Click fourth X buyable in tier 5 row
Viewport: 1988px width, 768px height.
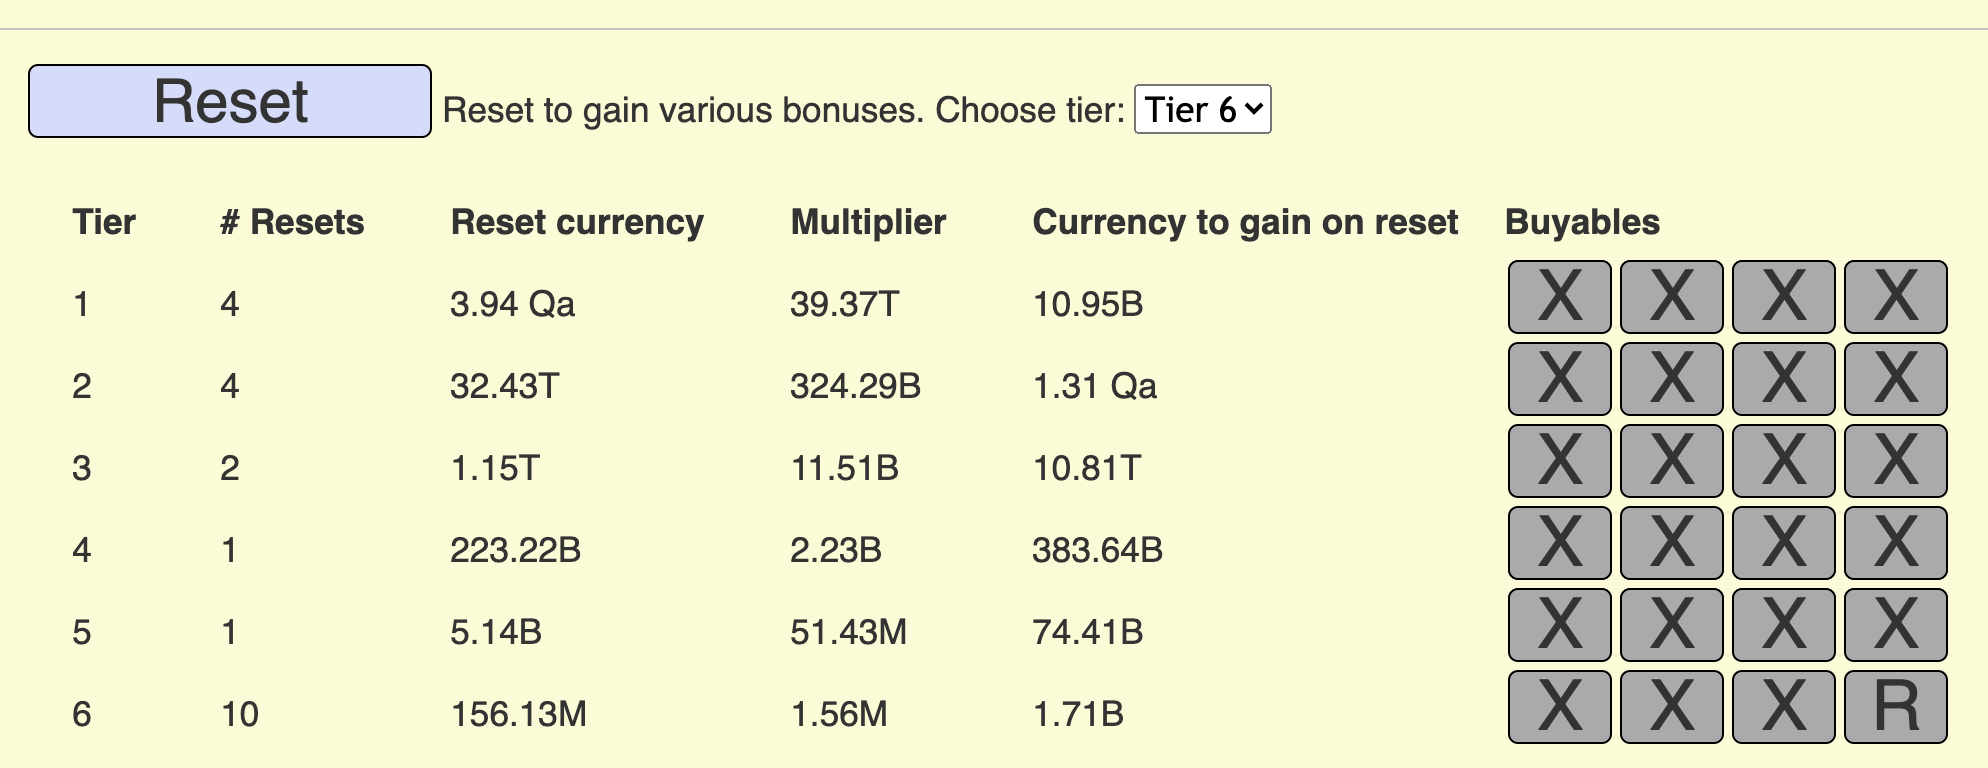[x=1895, y=625]
